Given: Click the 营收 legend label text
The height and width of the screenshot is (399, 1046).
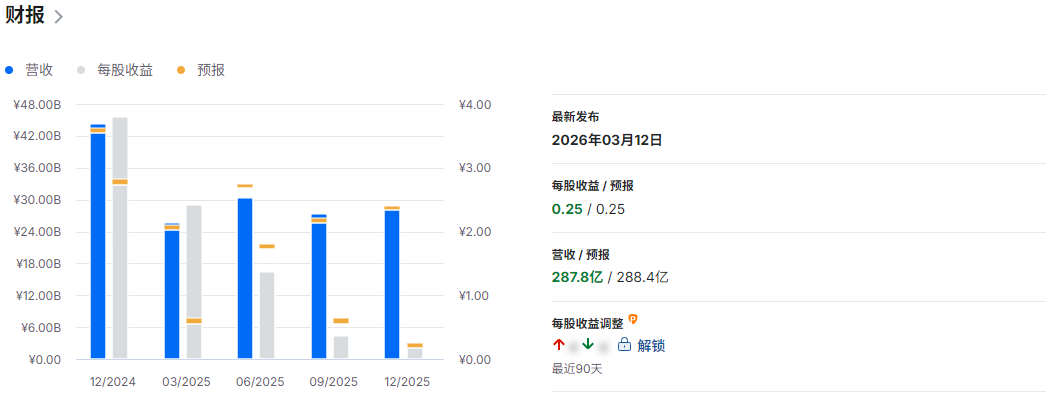Looking at the screenshot, I should coord(39,70).
